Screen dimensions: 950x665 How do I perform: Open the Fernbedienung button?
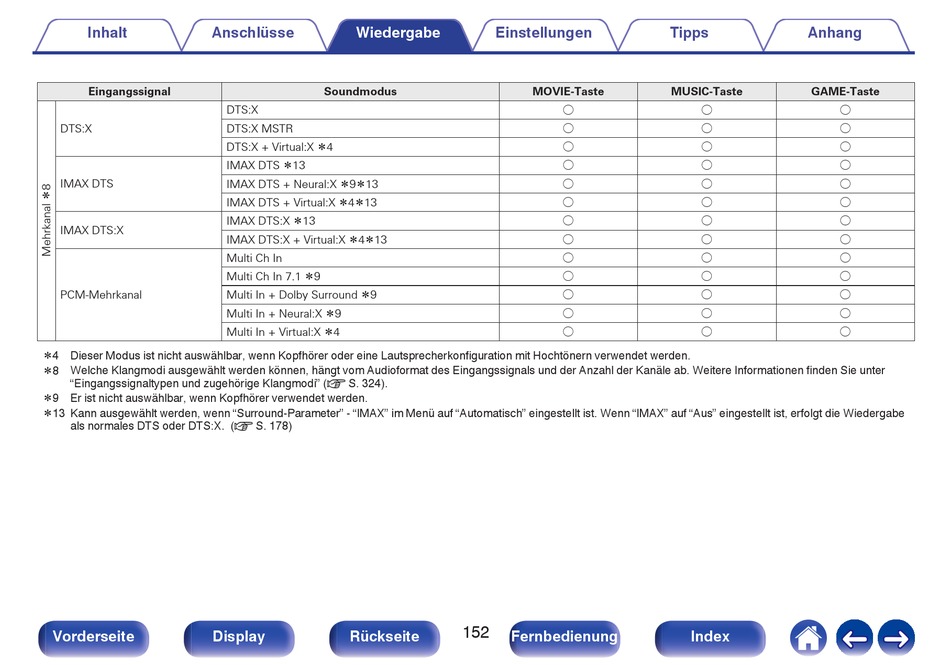pos(564,637)
